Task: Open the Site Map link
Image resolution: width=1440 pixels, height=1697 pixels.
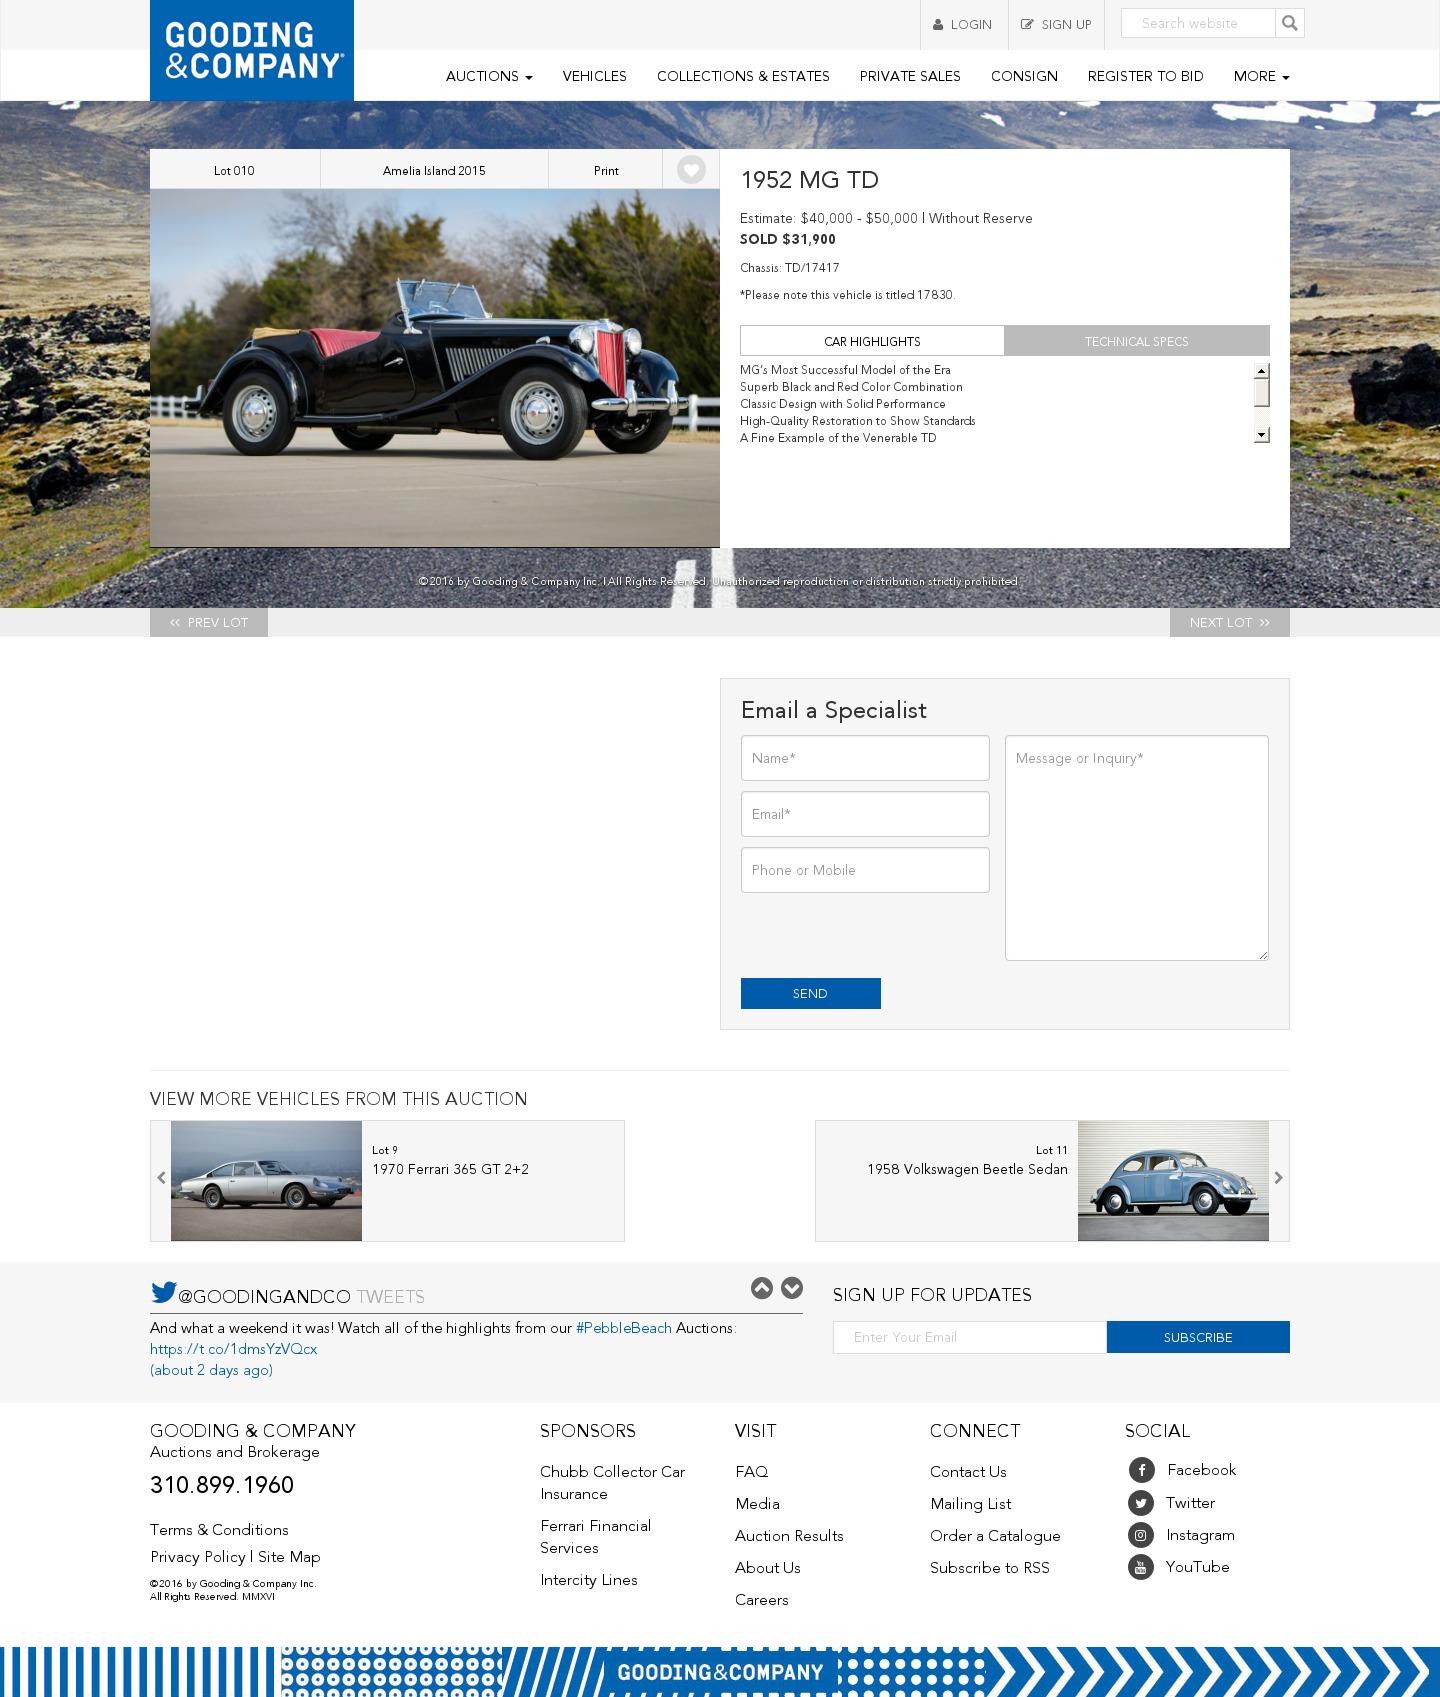Action: [x=289, y=1557]
